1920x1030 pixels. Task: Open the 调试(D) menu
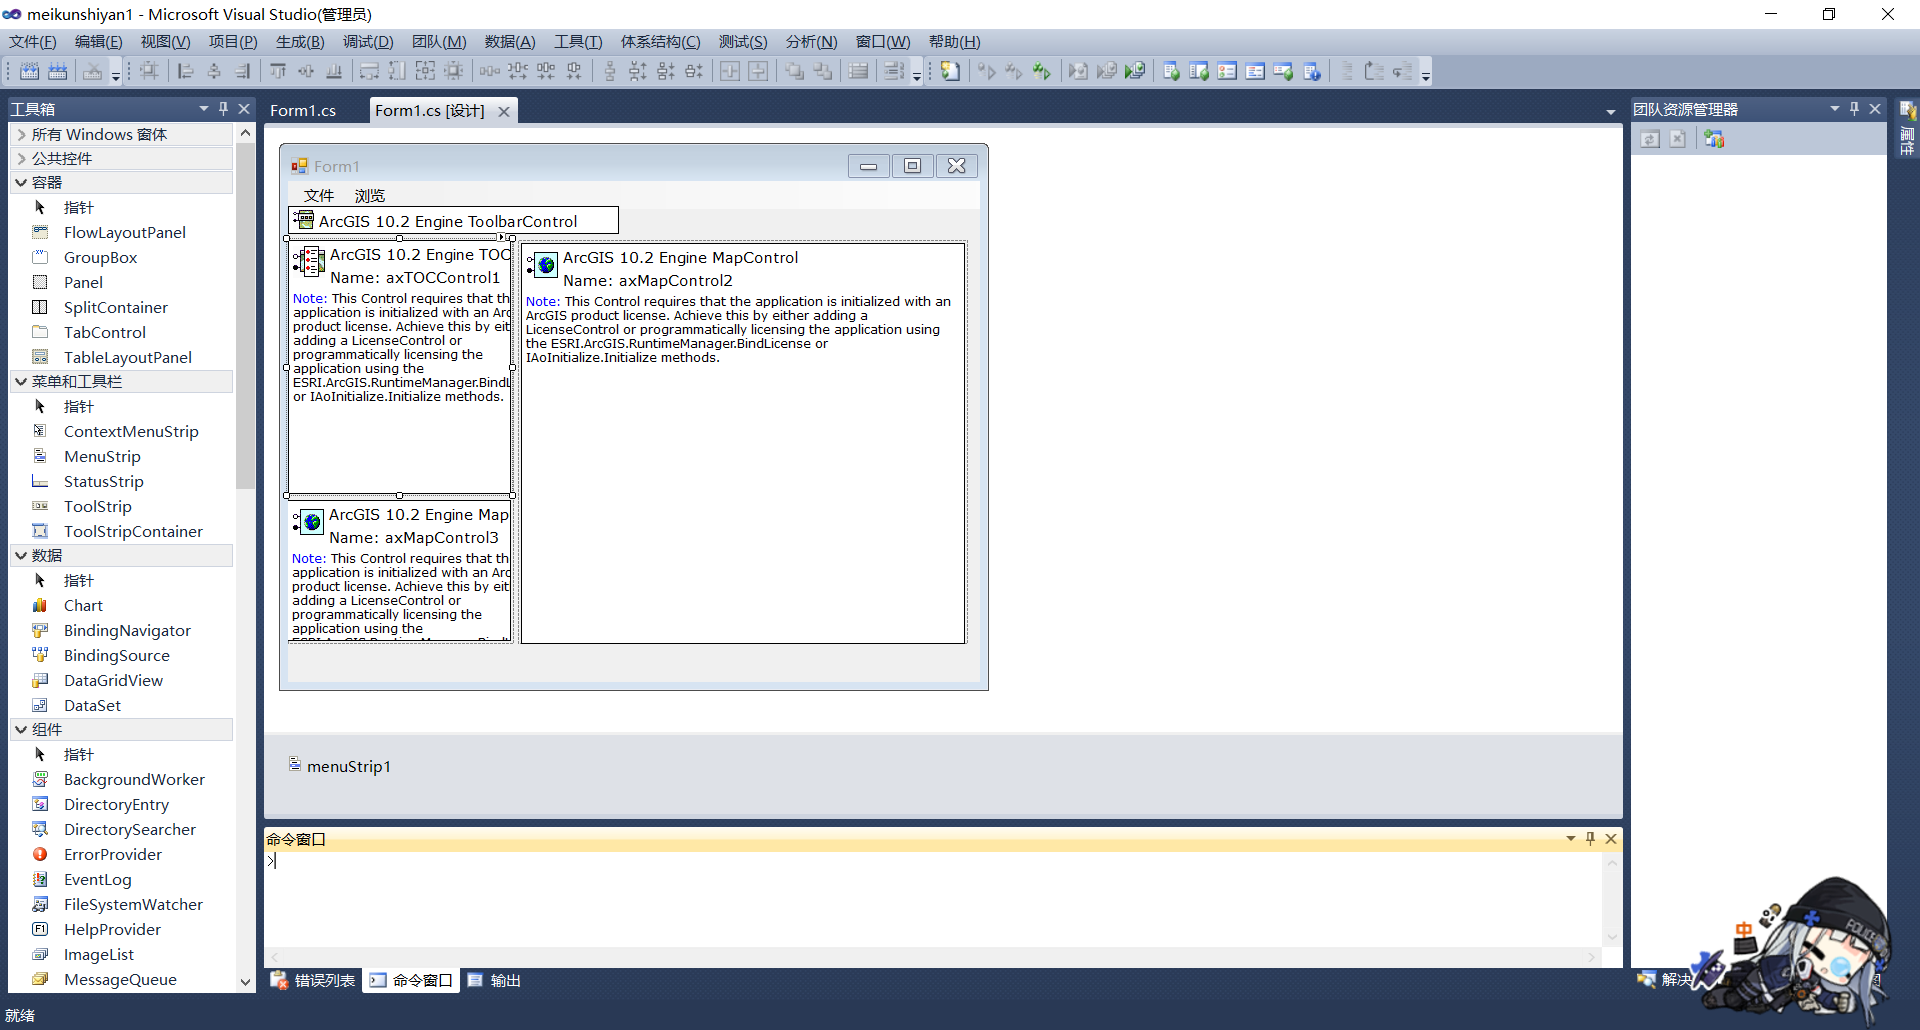tap(368, 41)
